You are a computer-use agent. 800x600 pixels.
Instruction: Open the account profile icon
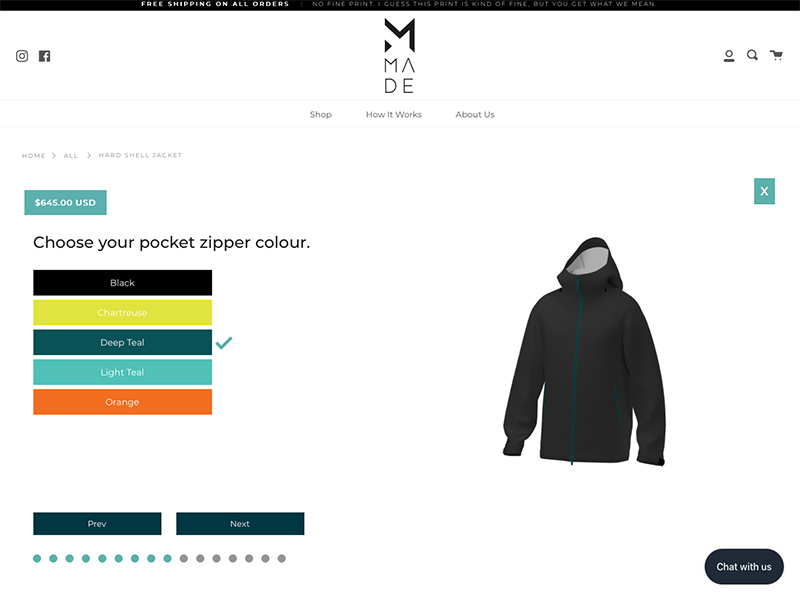point(729,56)
